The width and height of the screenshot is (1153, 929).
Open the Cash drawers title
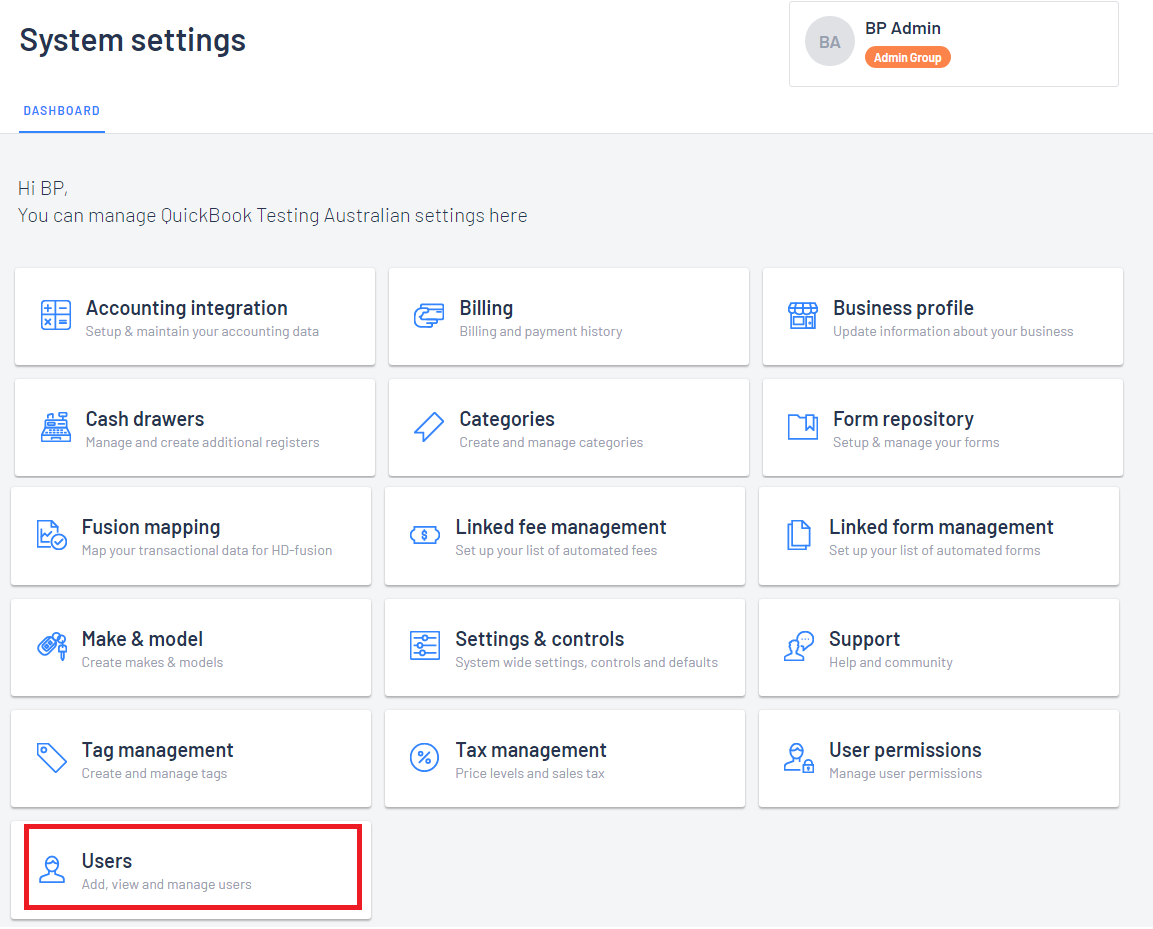pyautogui.click(x=145, y=419)
